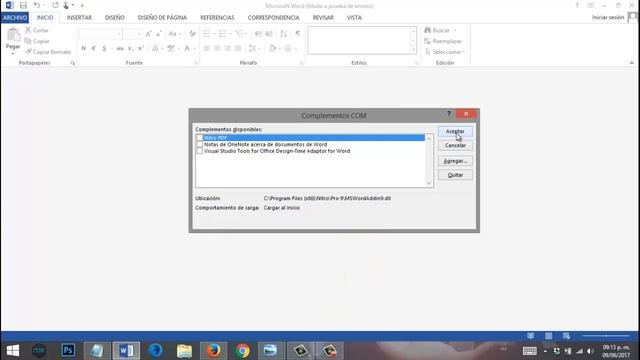Click the clear formatting eraser icon
640x360 pixels.
(x=192, y=34)
